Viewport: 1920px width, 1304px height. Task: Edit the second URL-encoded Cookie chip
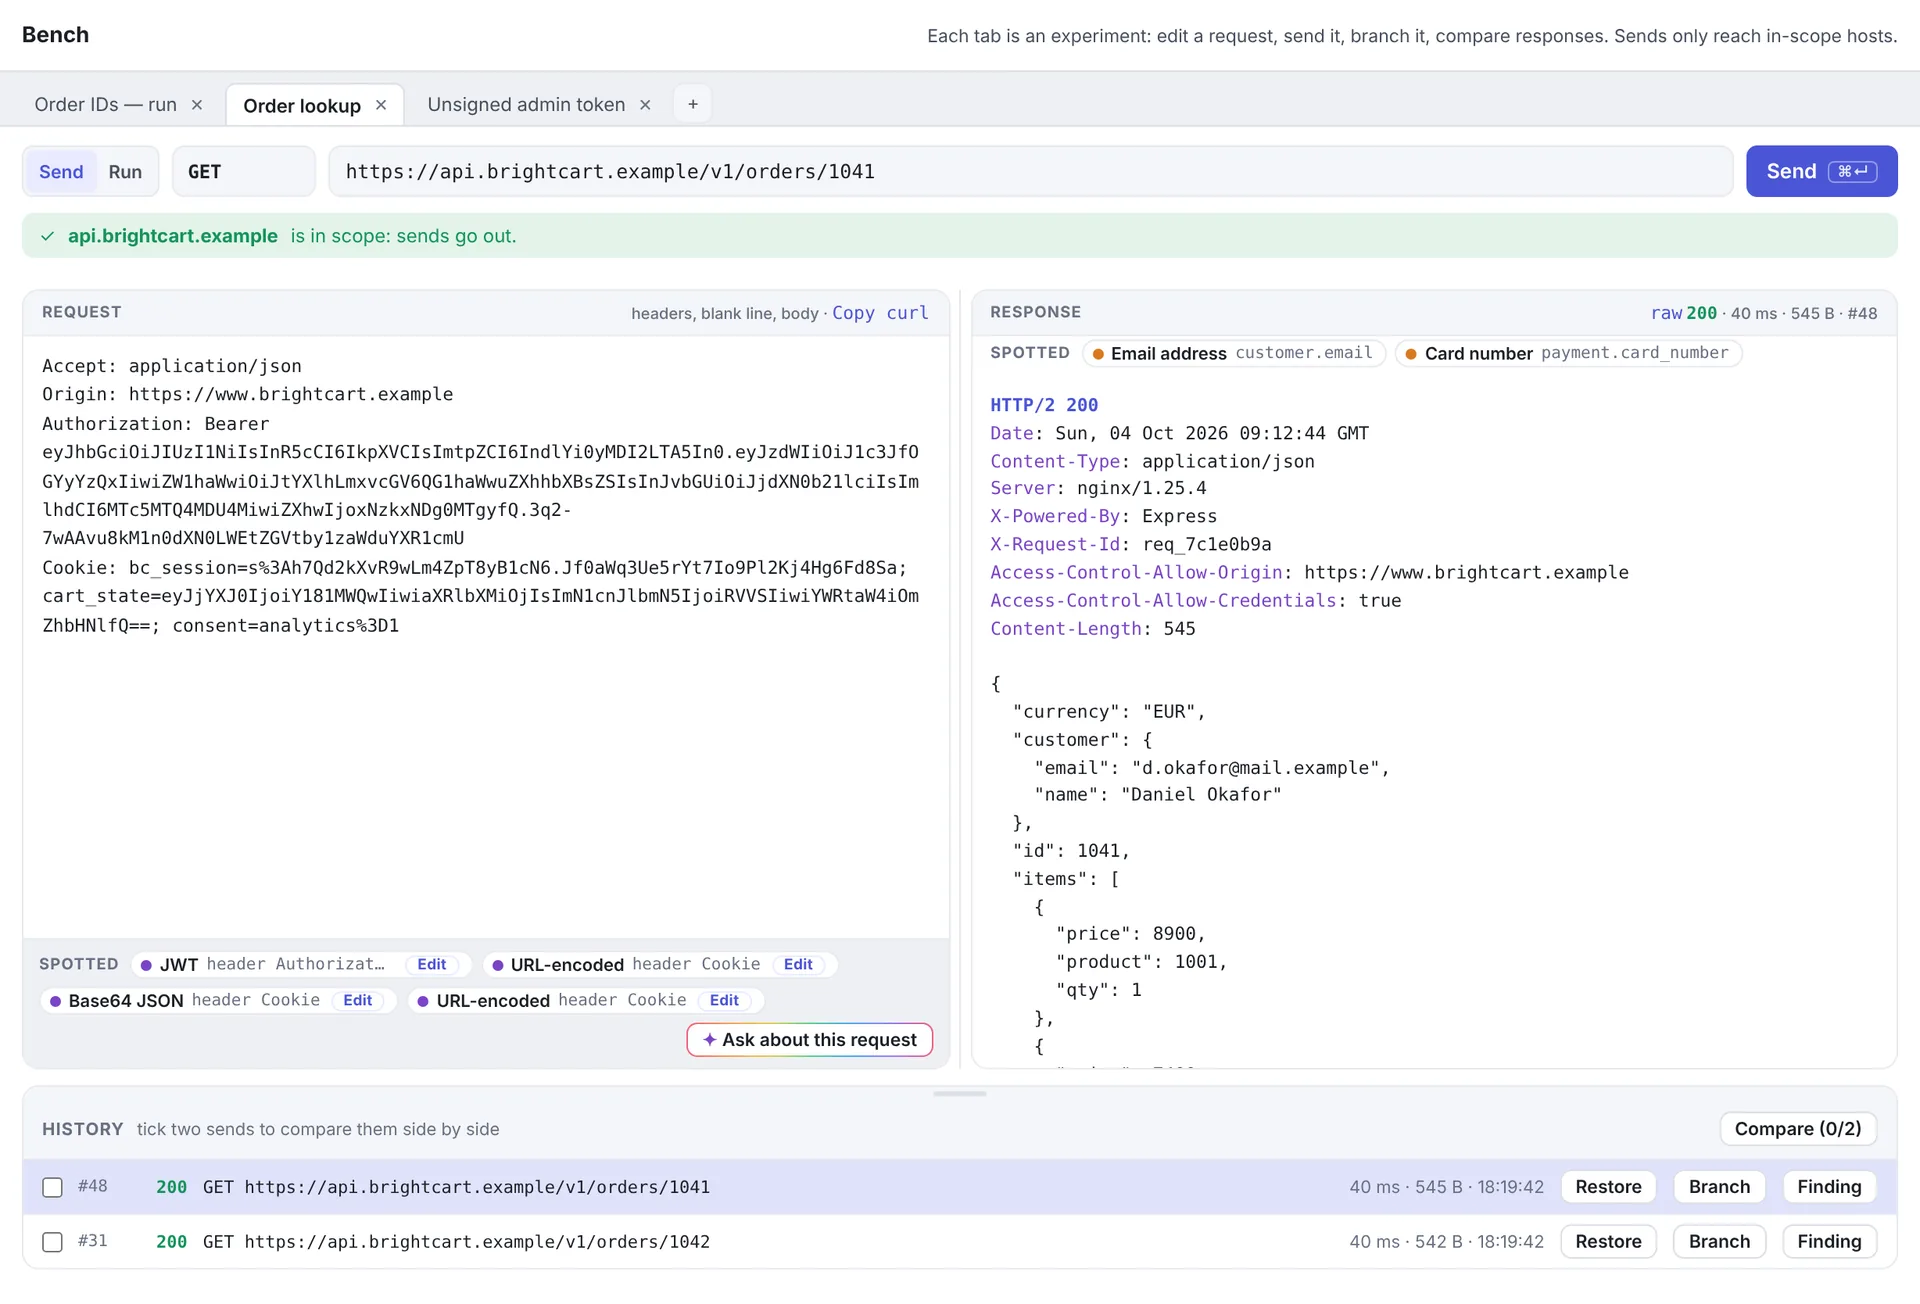coord(724,1001)
